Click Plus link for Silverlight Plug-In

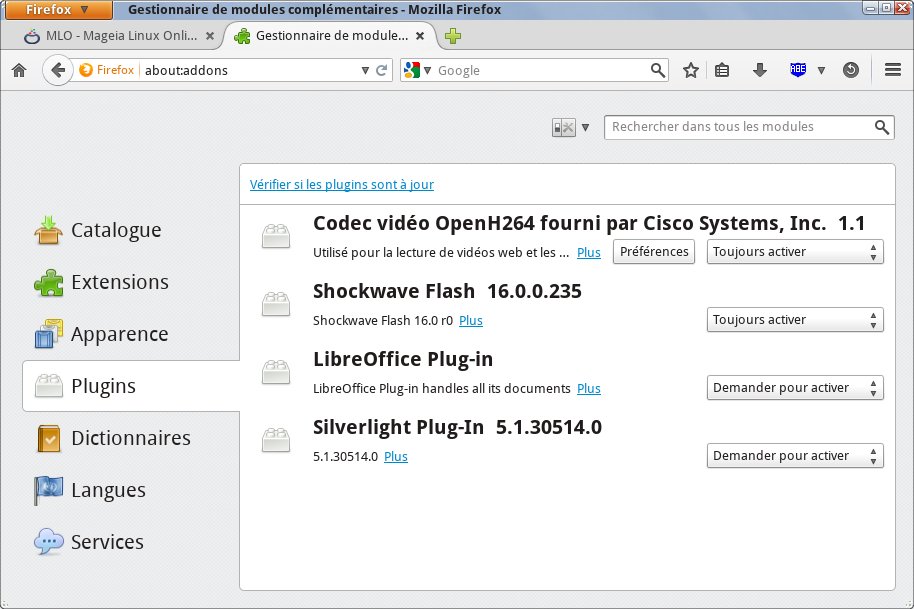396,456
